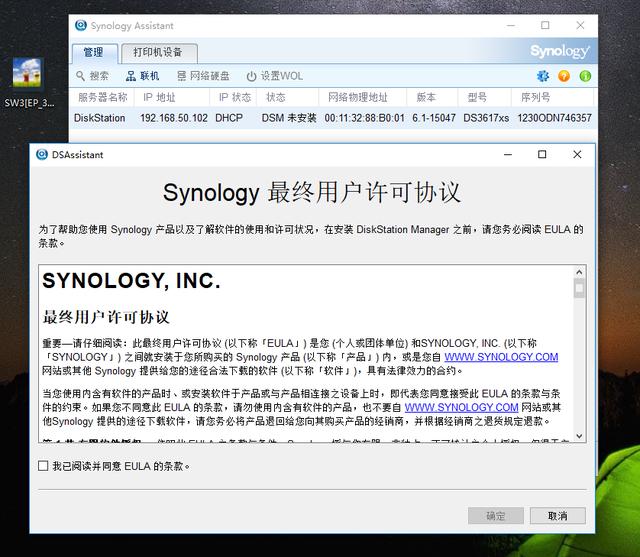640x557 pixels.
Task: Click EULA scrollbar up arrow
Action: 579,272
